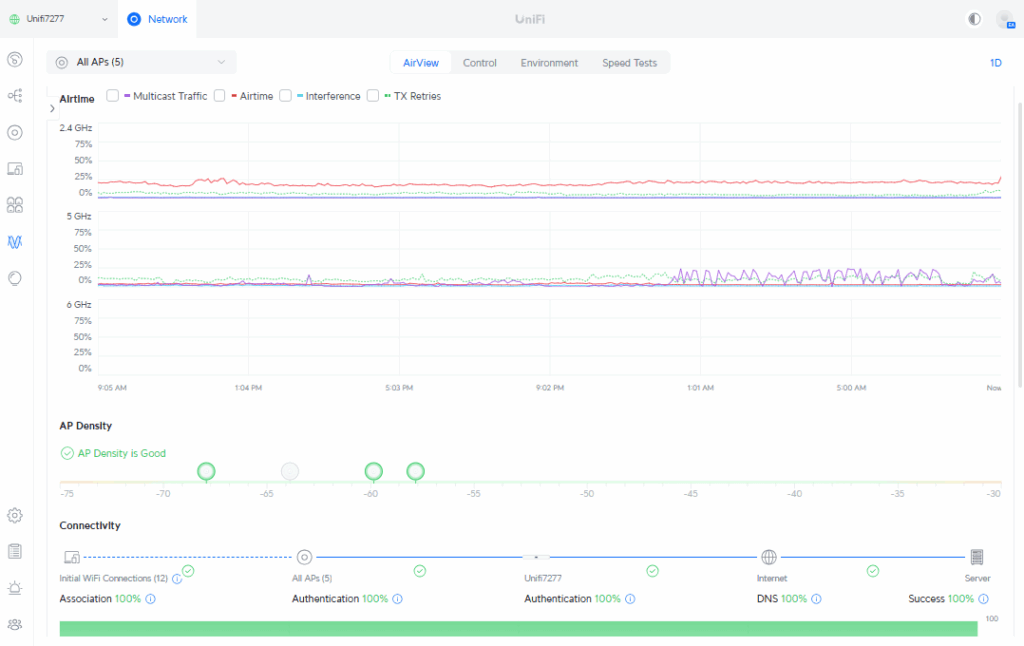Enable the Multicast Traffic checkbox
This screenshot has height=646, width=1024.
pos(113,96)
